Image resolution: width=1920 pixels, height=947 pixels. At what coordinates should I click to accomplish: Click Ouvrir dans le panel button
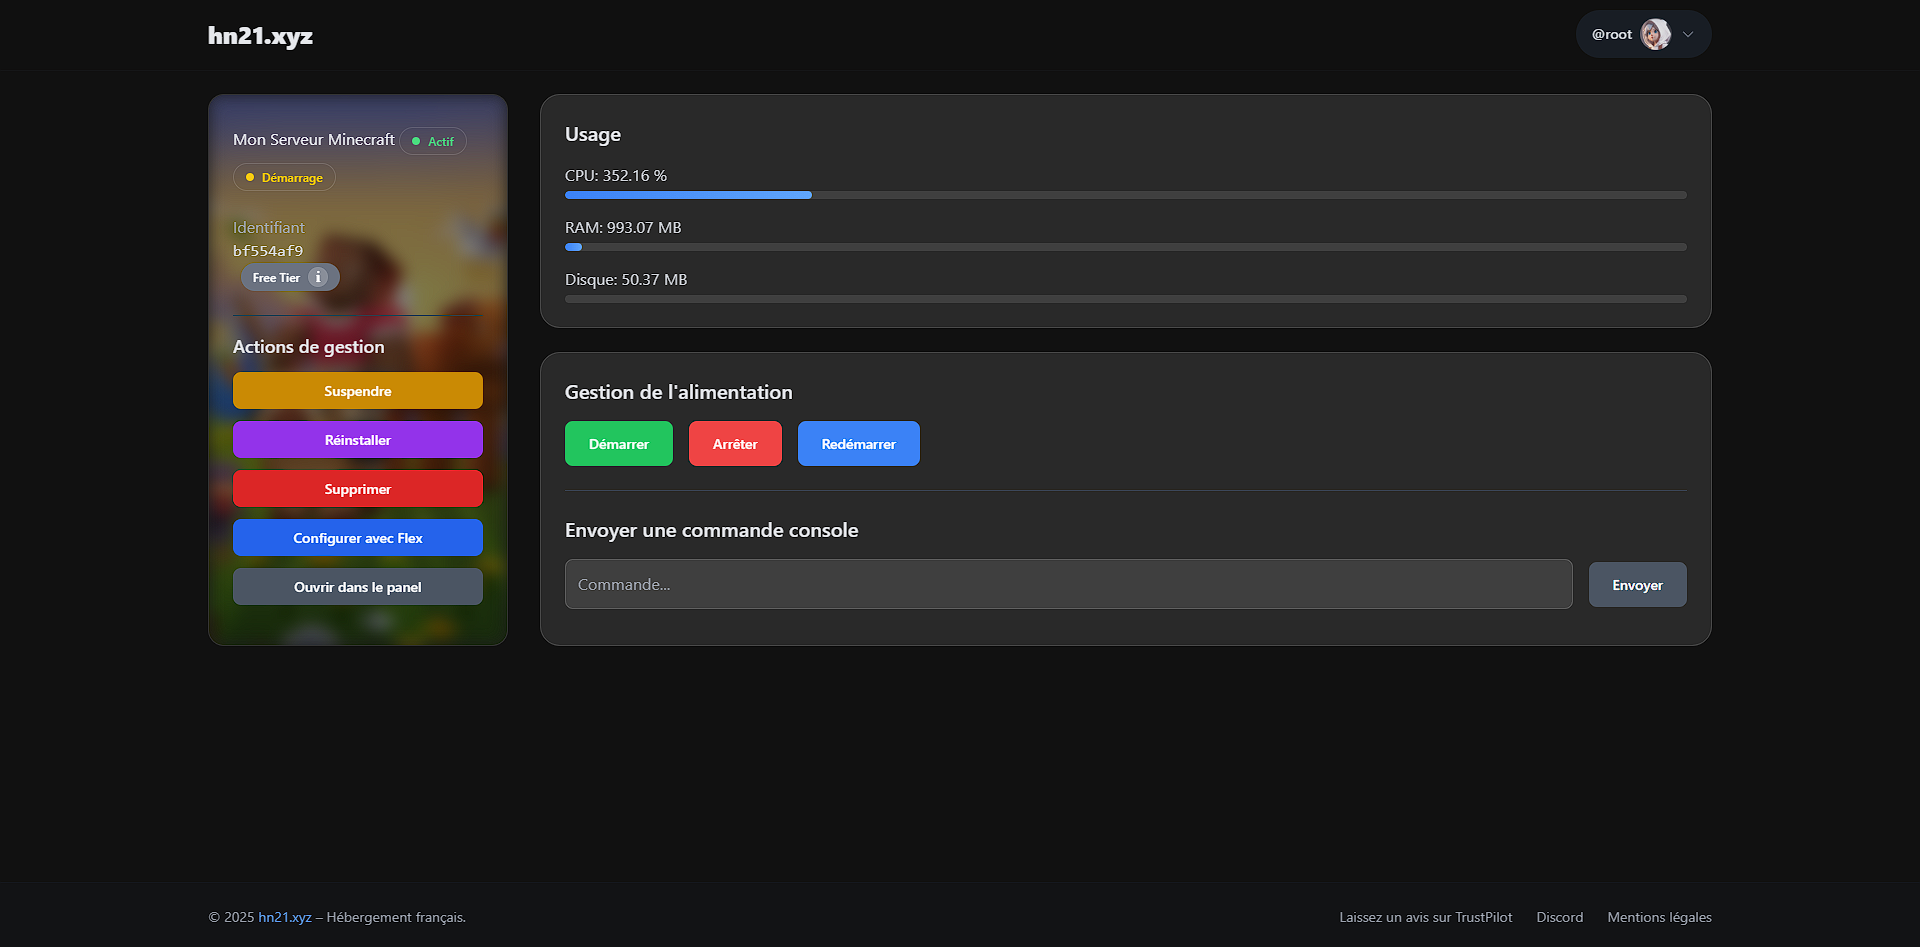[357, 587]
